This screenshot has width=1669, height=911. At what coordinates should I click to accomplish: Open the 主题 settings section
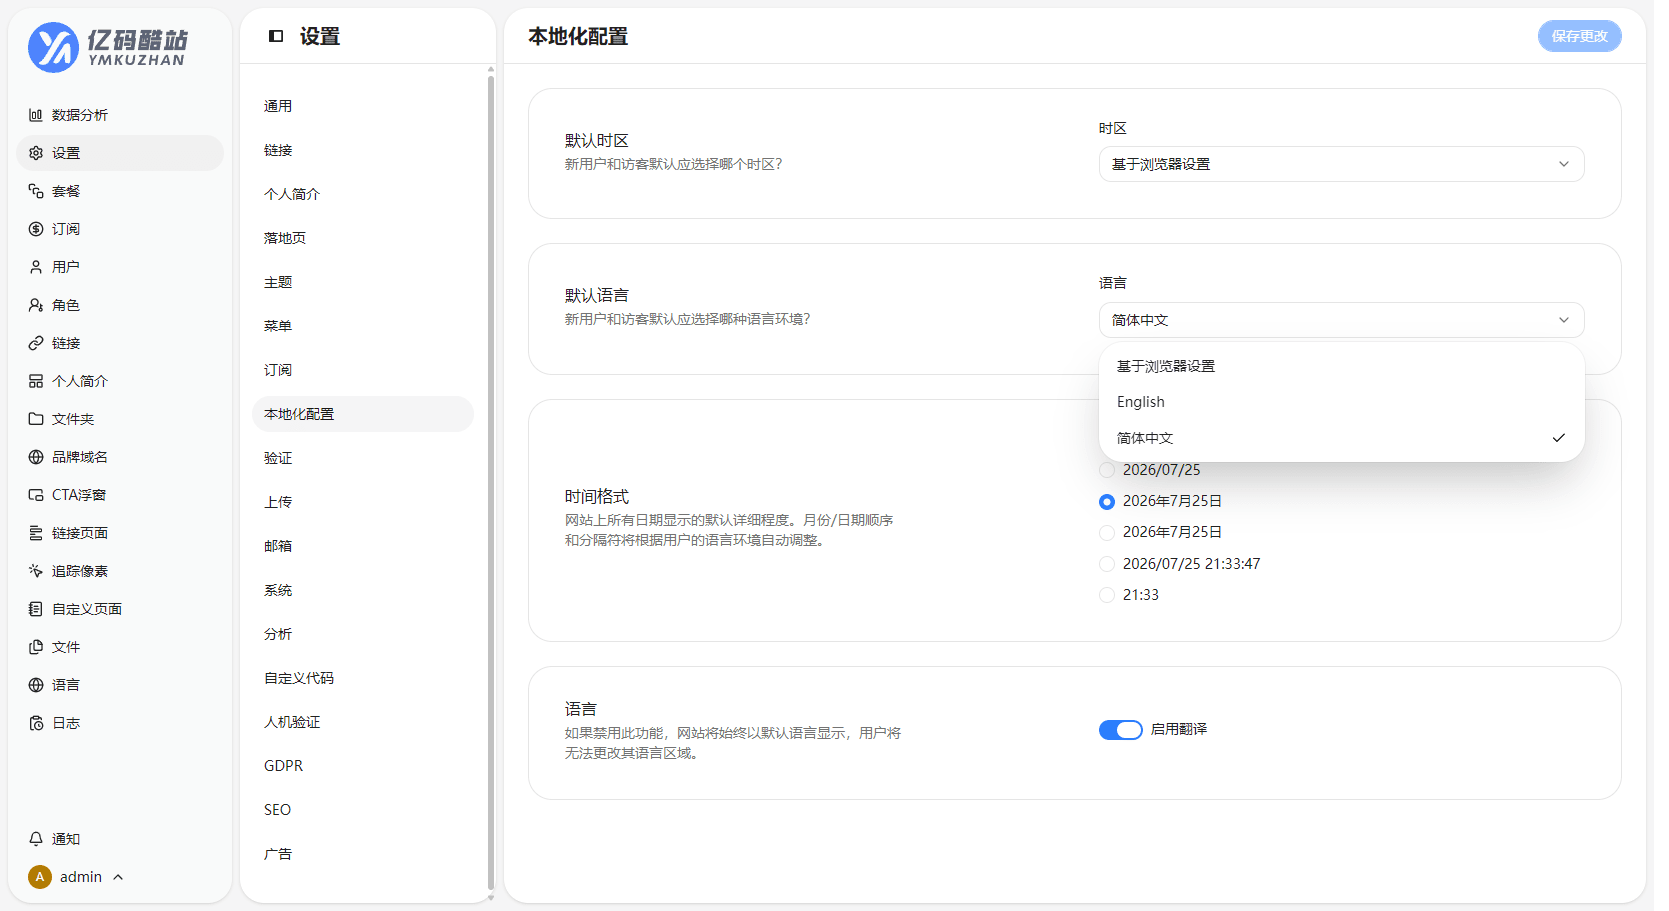click(x=363, y=282)
